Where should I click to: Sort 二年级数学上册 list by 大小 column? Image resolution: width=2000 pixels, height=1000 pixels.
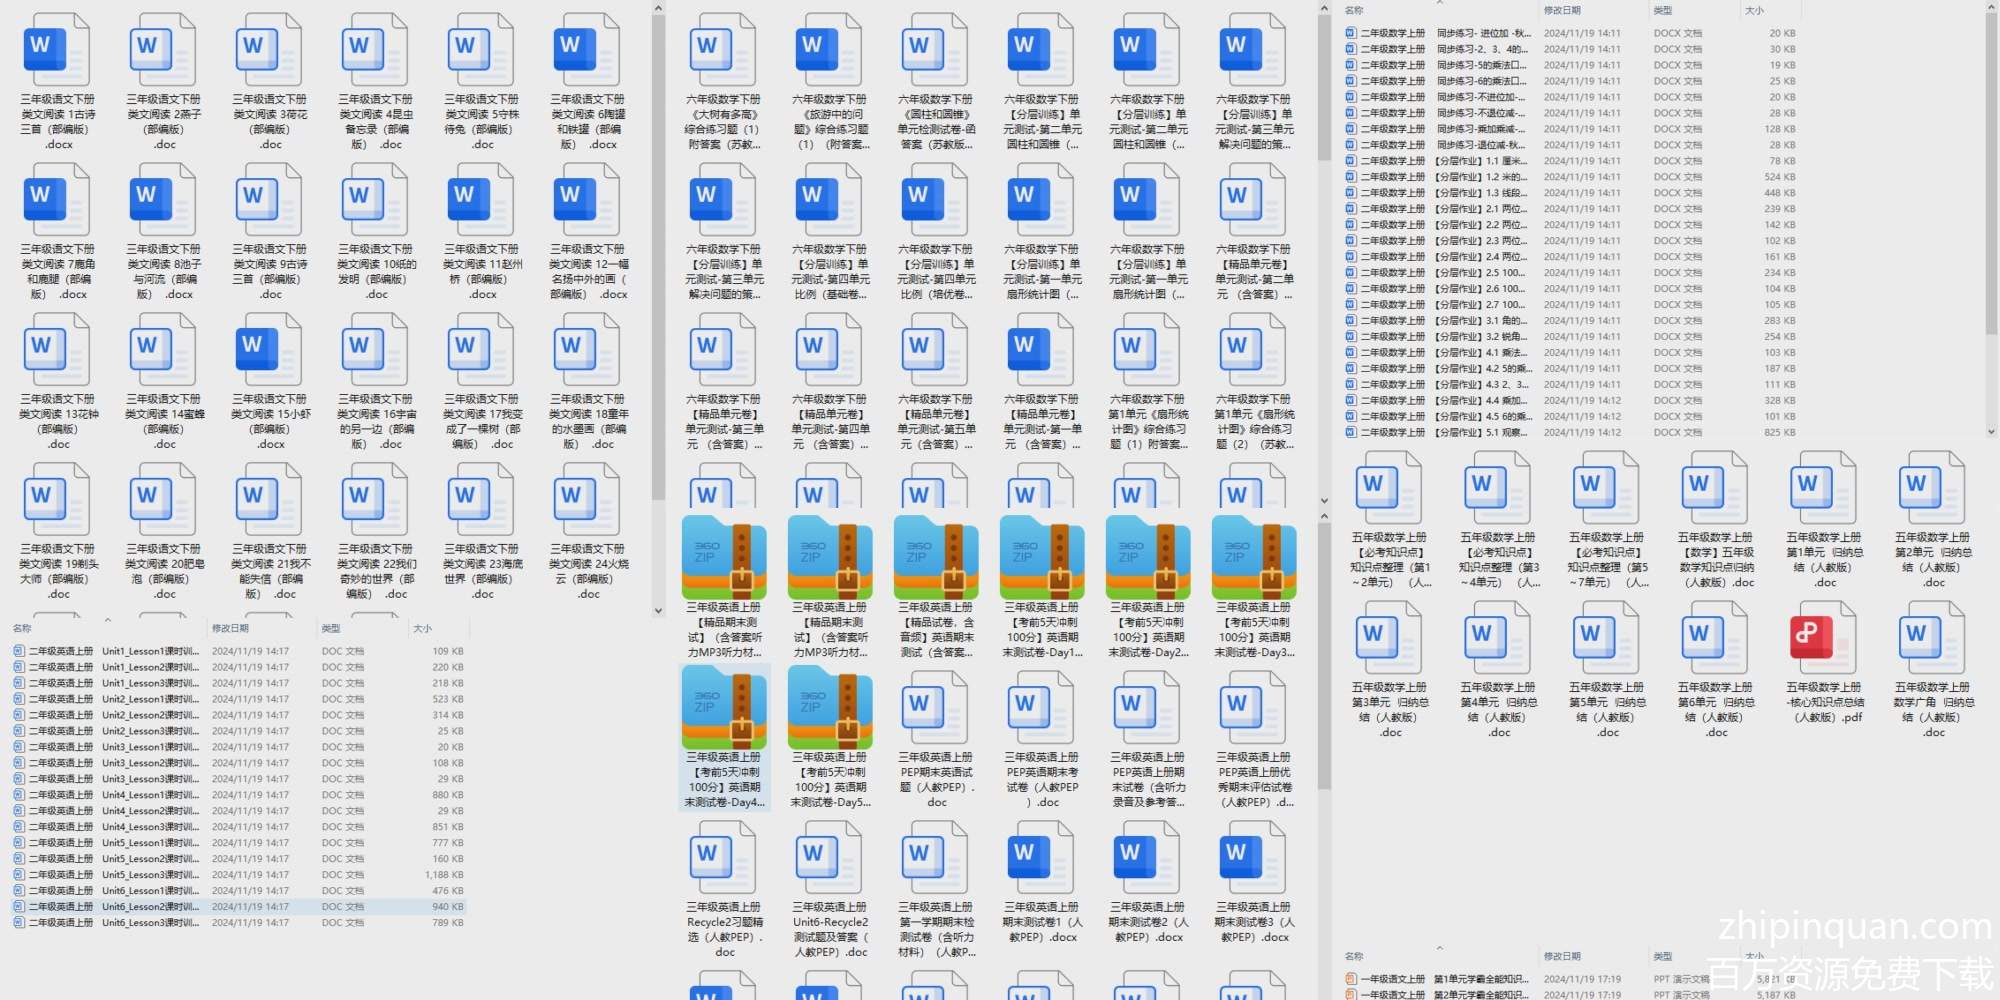[1754, 10]
